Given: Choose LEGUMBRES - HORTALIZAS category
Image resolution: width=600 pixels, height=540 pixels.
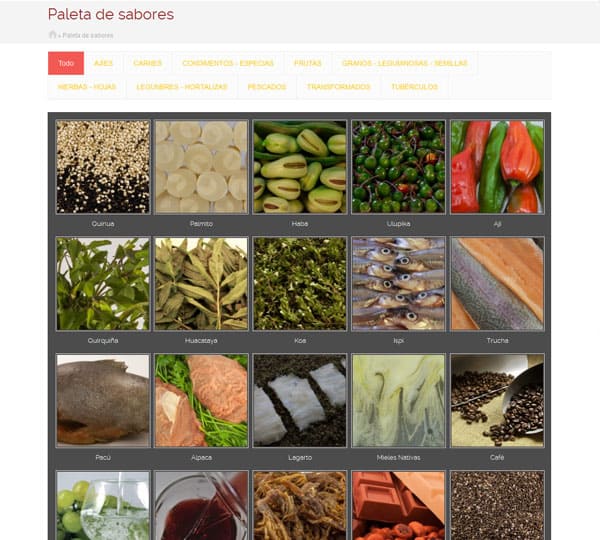Looking at the screenshot, I should (x=182, y=87).
